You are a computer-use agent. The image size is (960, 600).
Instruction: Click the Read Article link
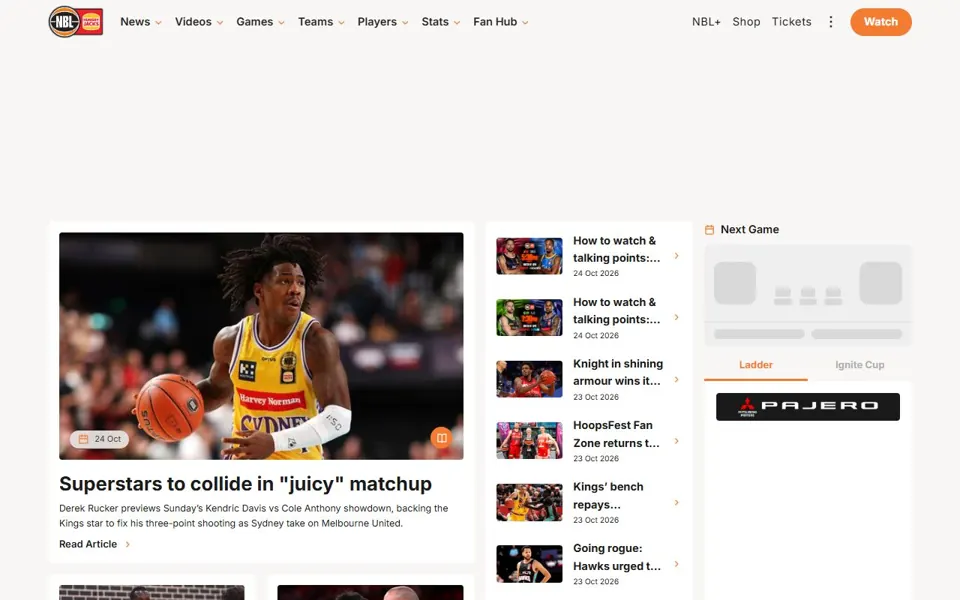[88, 544]
